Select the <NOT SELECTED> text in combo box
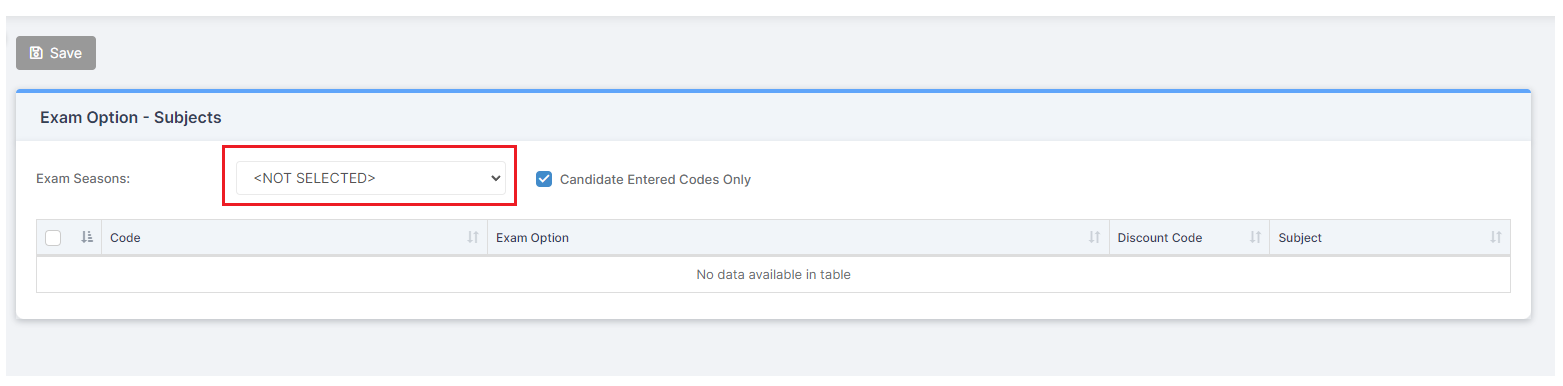The height and width of the screenshot is (386, 1563). [x=315, y=178]
